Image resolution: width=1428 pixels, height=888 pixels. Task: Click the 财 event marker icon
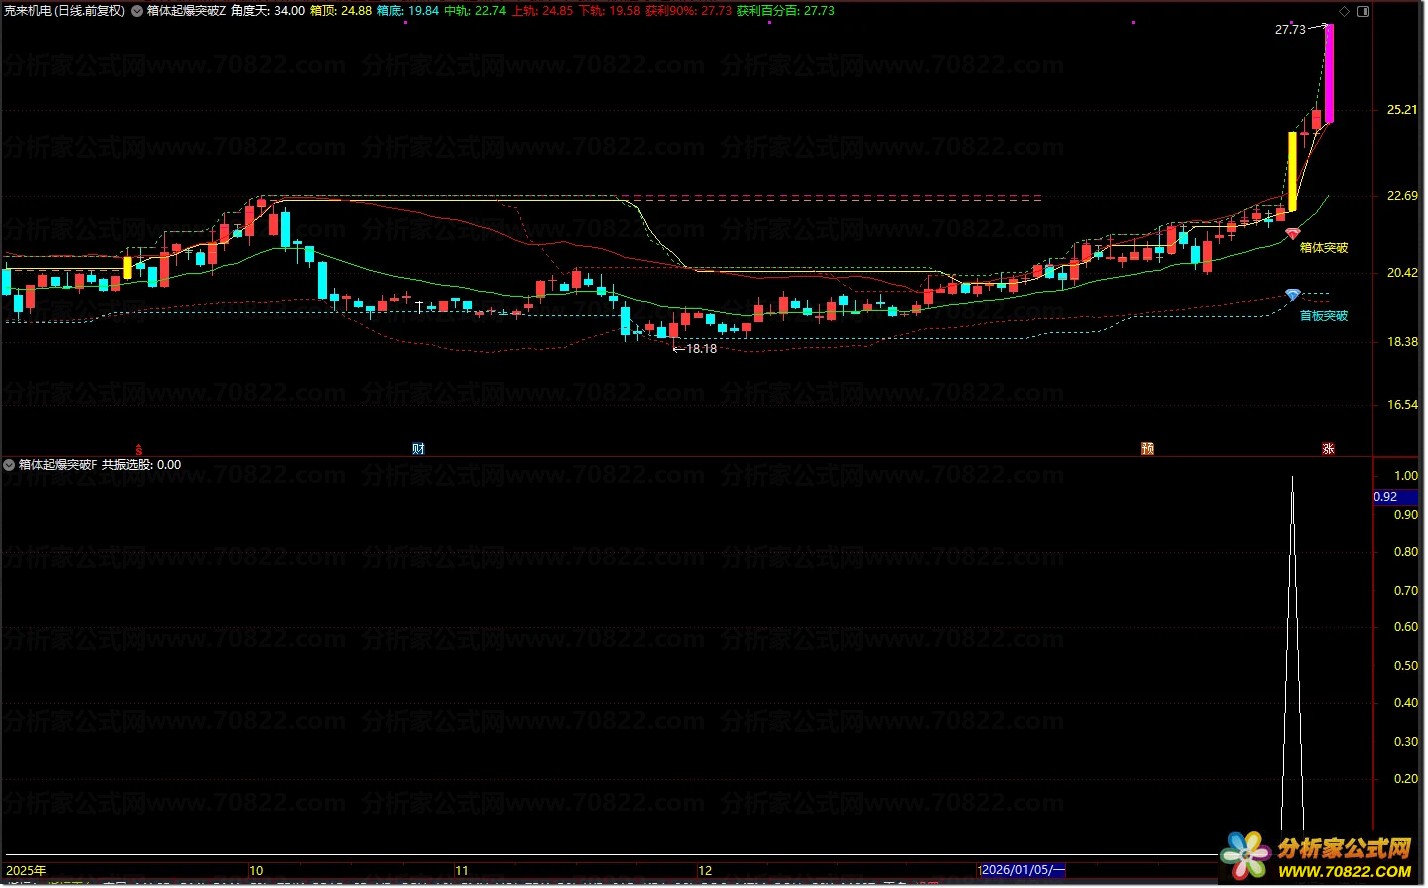(x=418, y=449)
